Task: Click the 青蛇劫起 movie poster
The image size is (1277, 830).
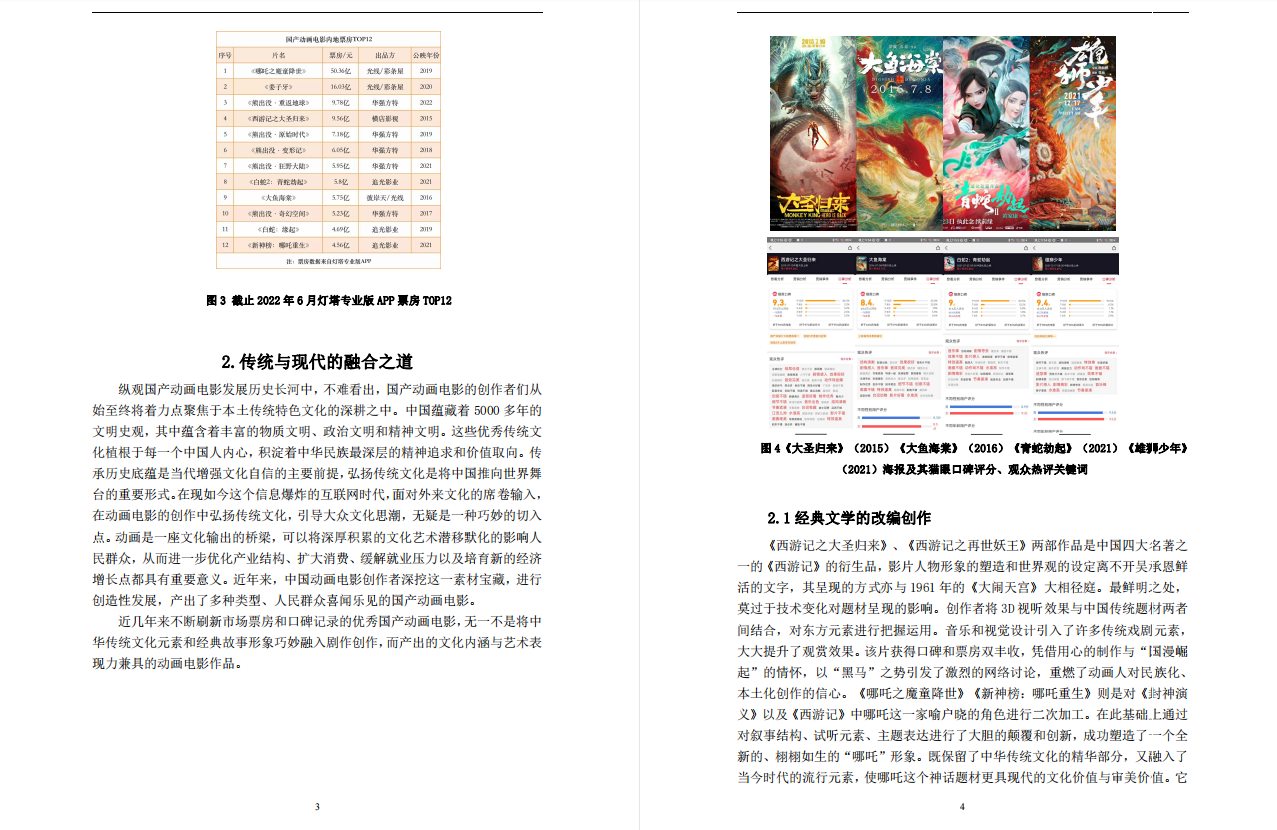Action: point(986,134)
